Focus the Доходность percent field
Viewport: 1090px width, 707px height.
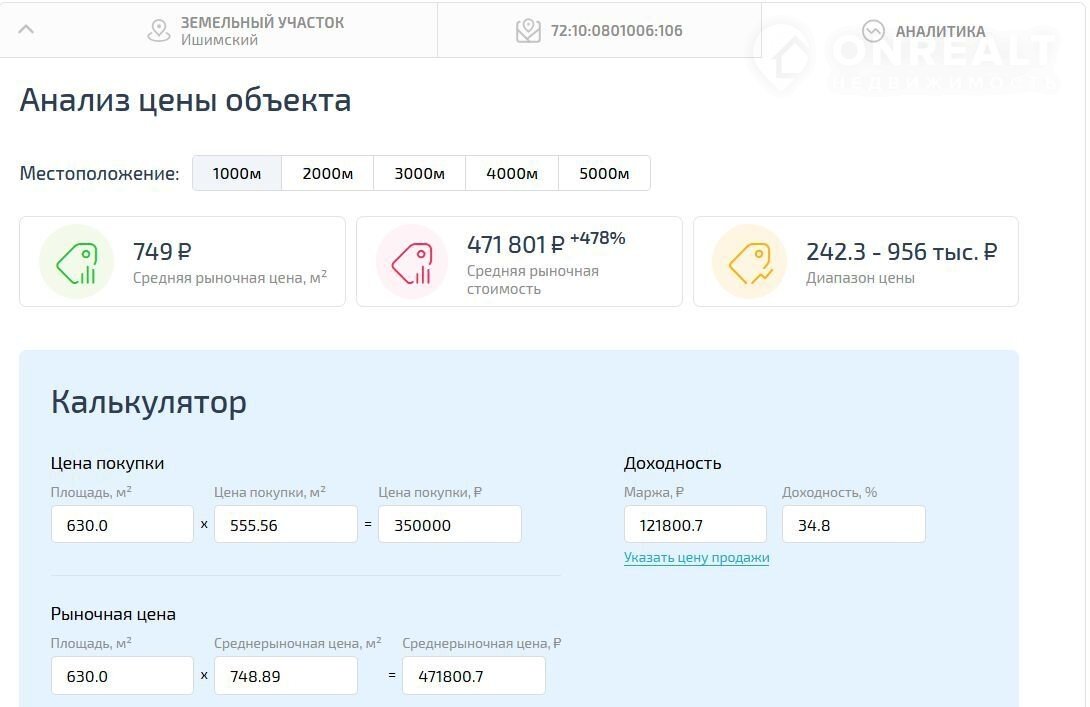coord(853,525)
